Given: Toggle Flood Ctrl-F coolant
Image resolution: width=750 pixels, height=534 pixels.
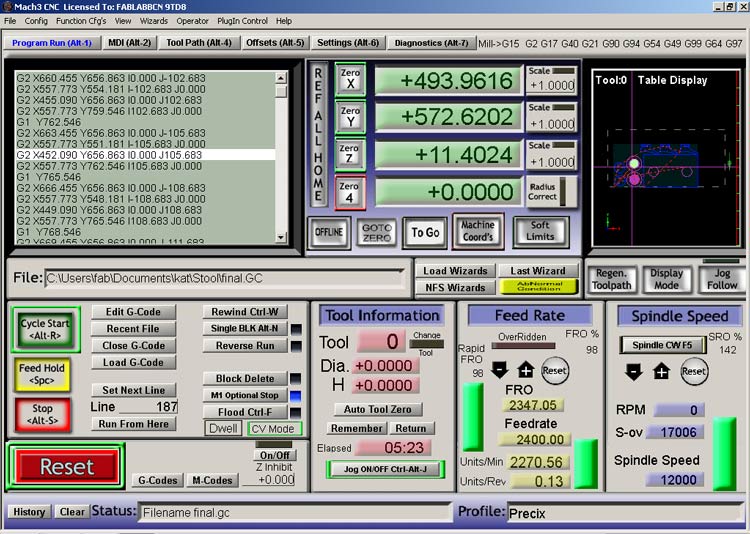Looking at the screenshot, I should 245,412.
